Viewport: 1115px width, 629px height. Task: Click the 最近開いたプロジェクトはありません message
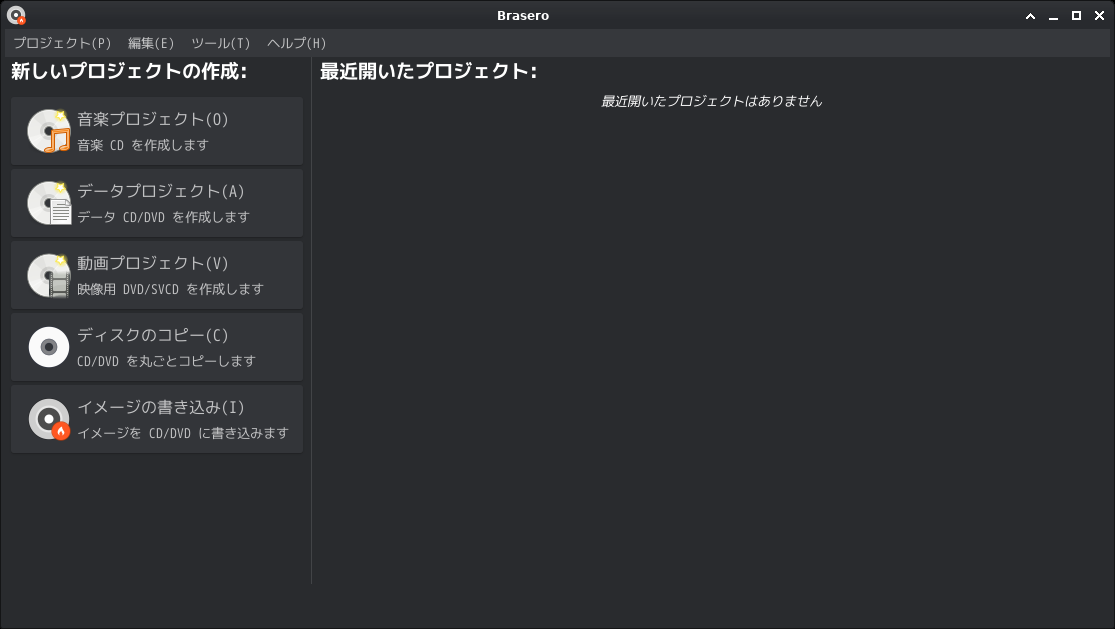[711, 101]
